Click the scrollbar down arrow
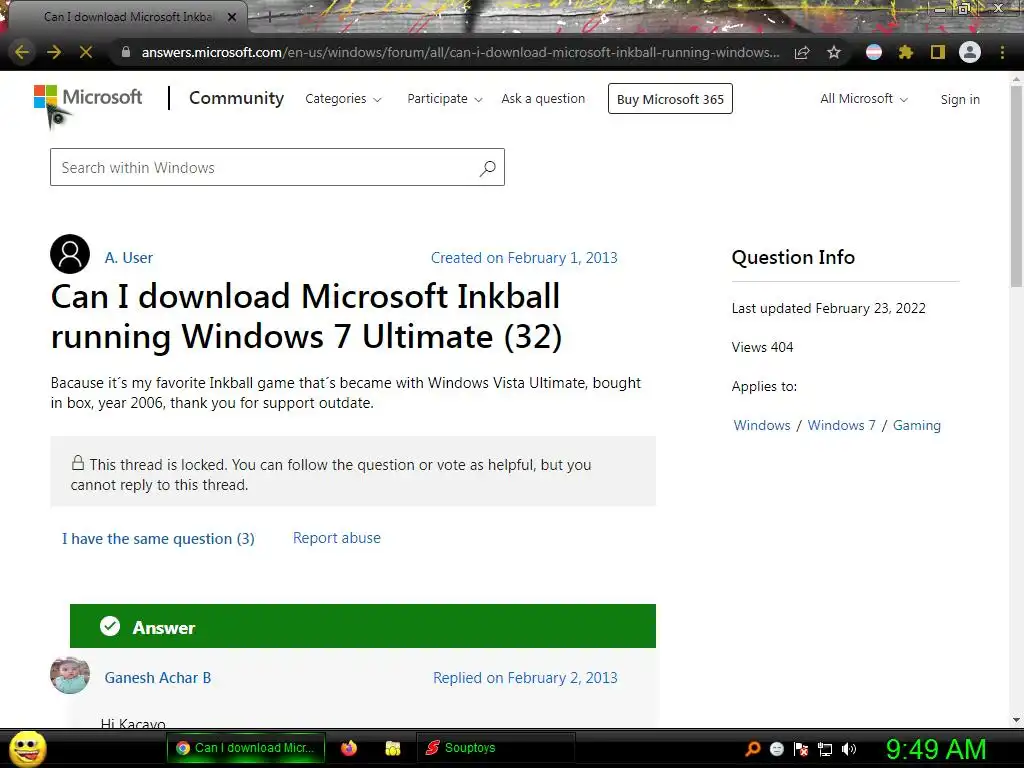 click(x=1016, y=720)
